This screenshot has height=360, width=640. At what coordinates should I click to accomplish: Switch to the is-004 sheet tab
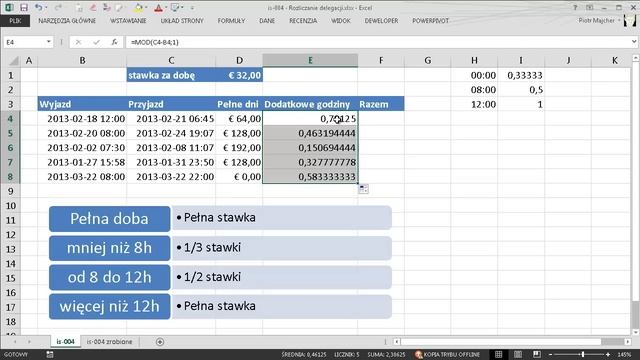(x=65, y=342)
